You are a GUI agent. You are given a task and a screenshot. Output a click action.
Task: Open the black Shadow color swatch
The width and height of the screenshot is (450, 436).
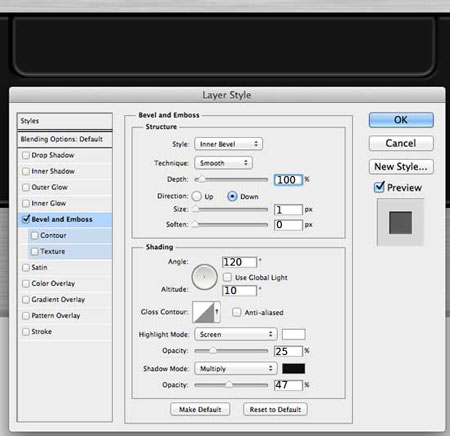tap(294, 368)
